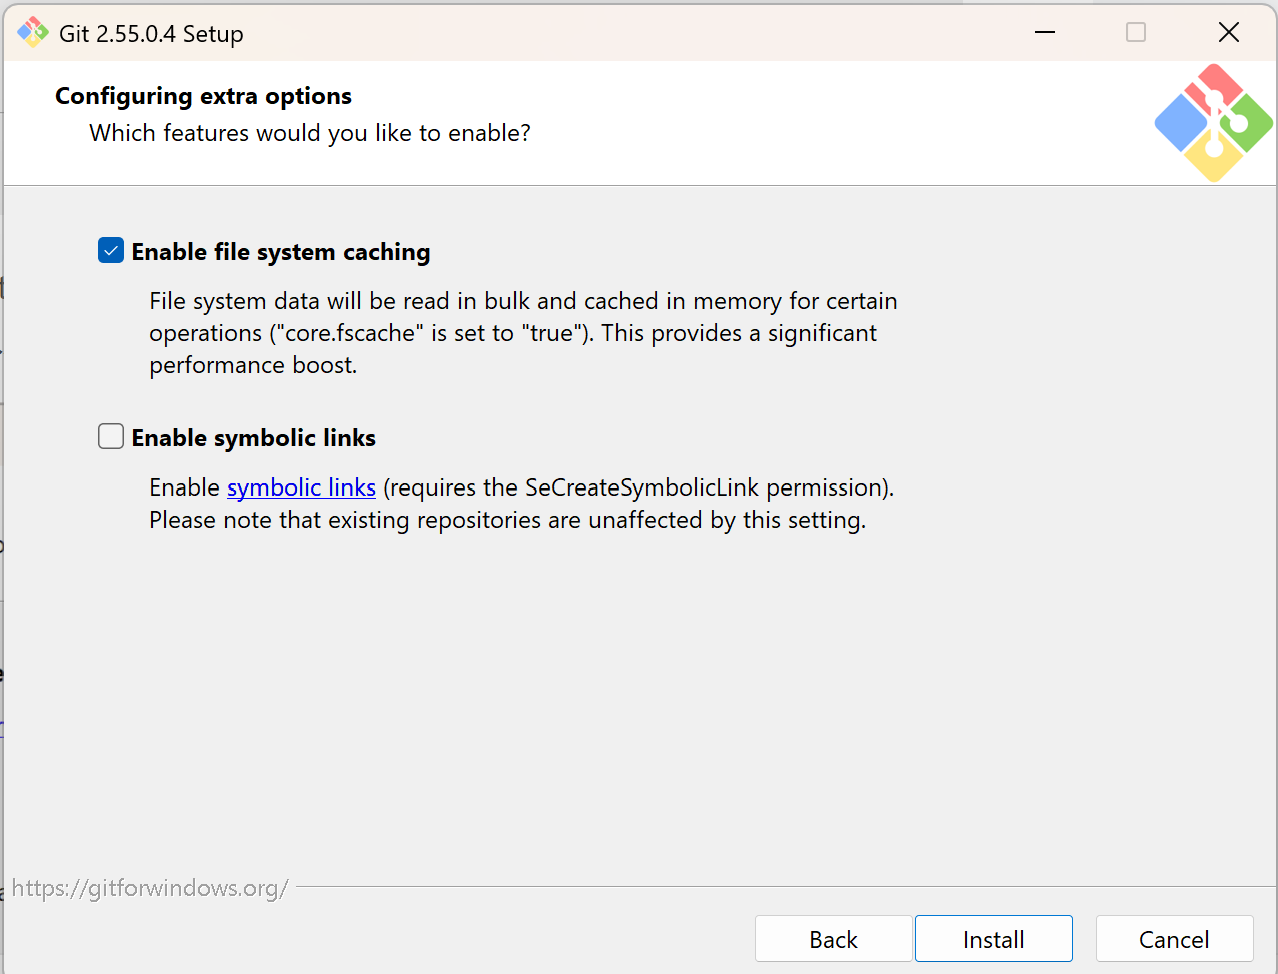This screenshot has width=1278, height=974.
Task: Minimize the Git Setup window
Action: [1045, 32]
